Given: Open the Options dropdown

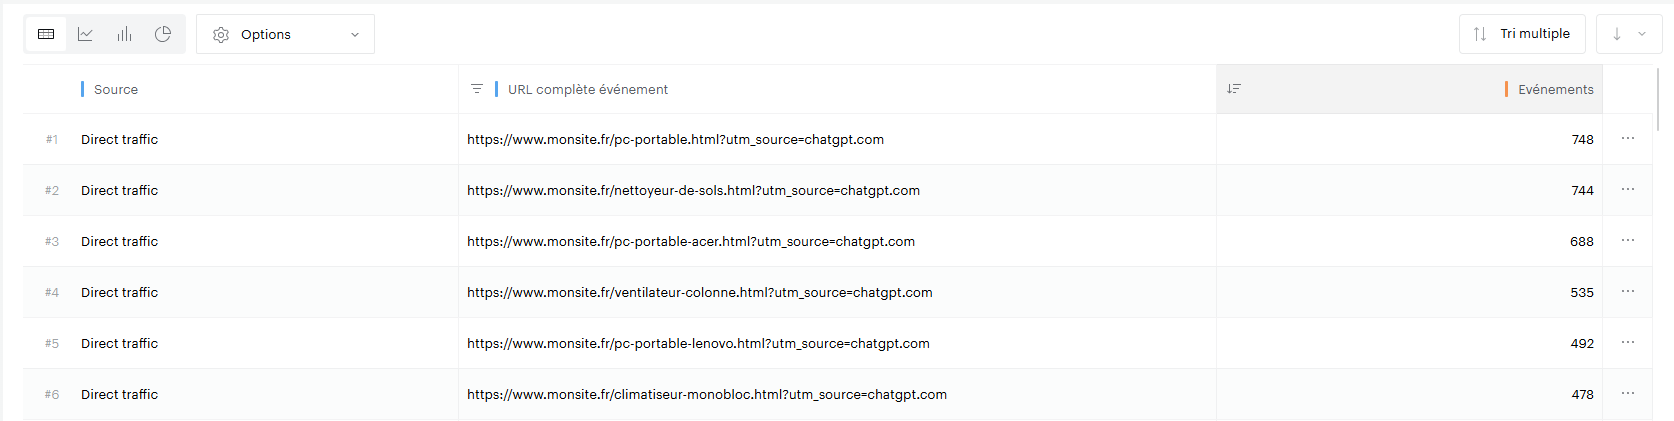Looking at the screenshot, I should (285, 34).
